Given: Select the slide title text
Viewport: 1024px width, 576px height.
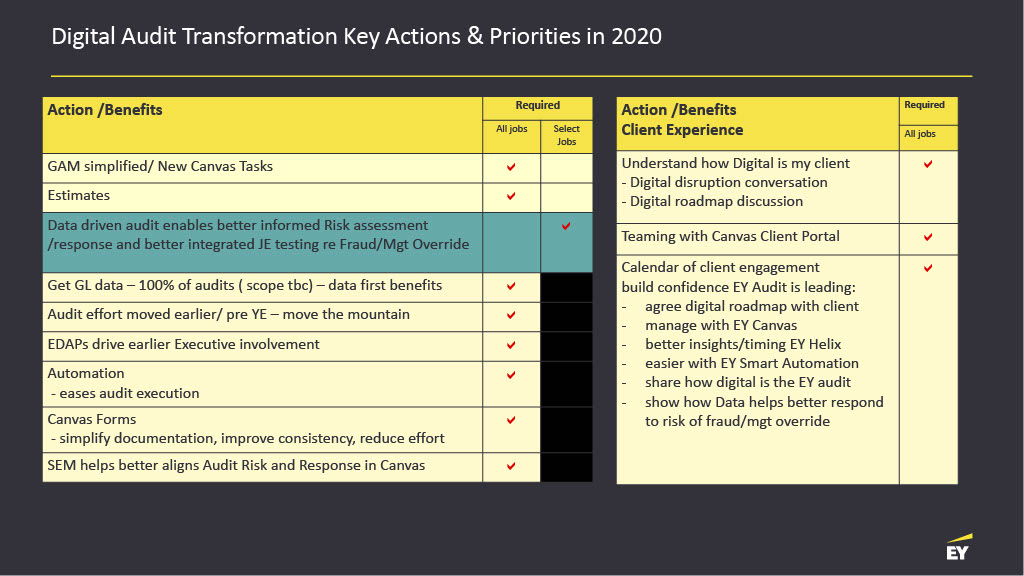Looking at the screenshot, I should [356, 37].
